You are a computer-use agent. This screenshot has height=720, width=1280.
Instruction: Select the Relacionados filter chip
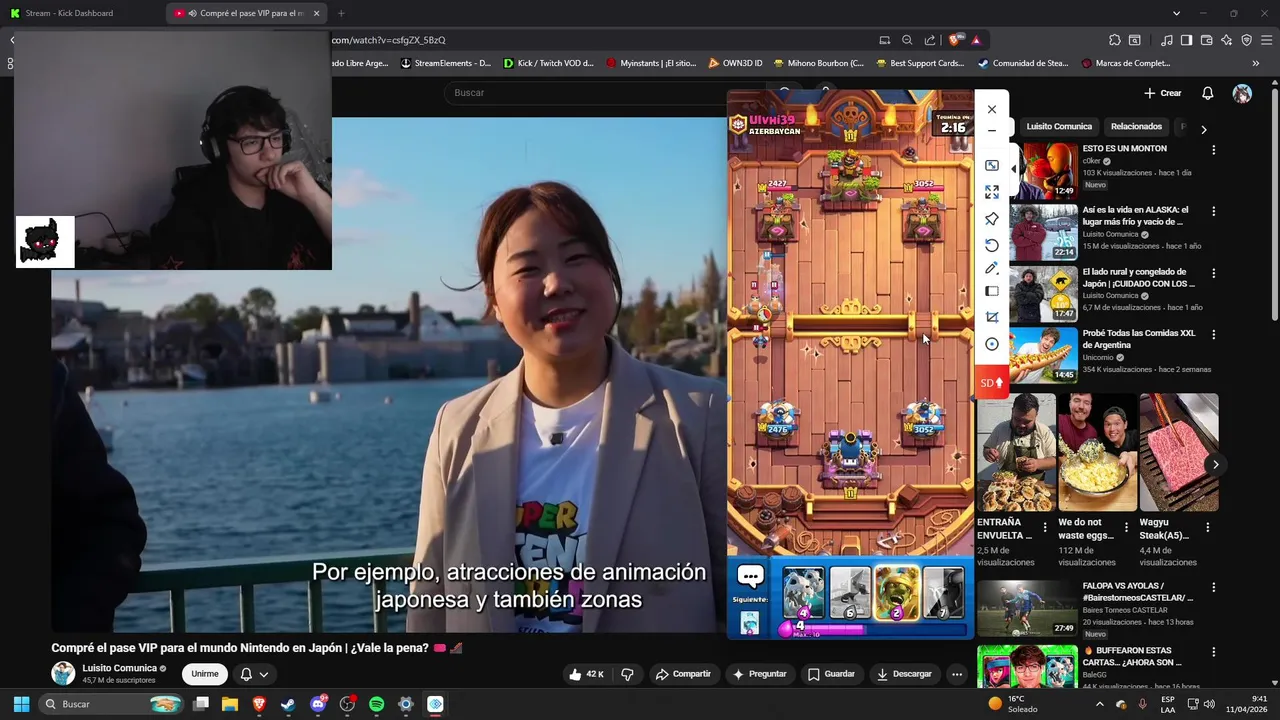point(1136,127)
